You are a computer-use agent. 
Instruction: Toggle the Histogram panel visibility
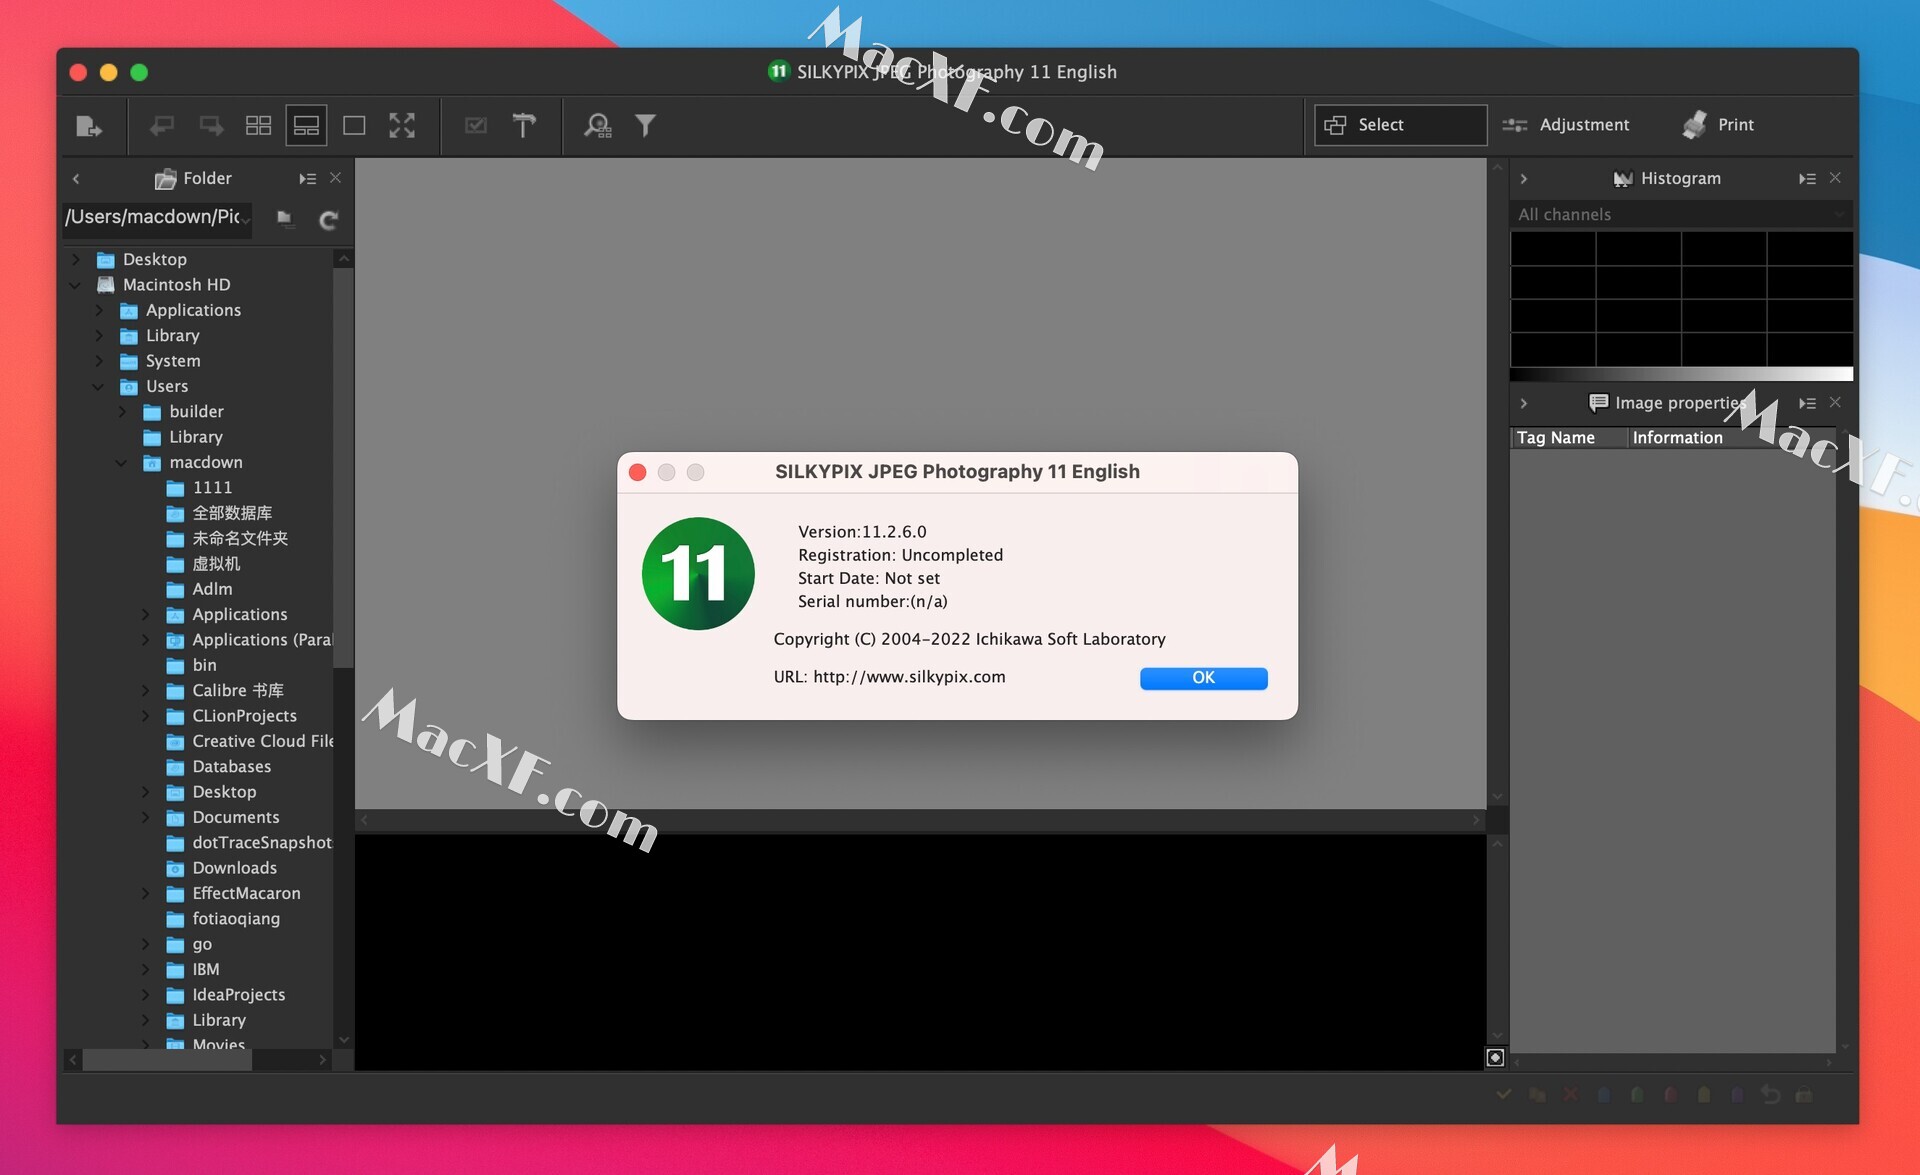coord(1522,177)
